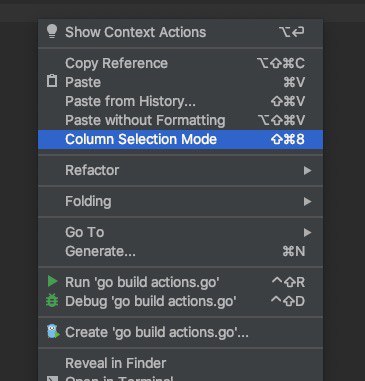365x381 pixels.
Task: Click the green Run triangle icon
Action: [52, 281]
